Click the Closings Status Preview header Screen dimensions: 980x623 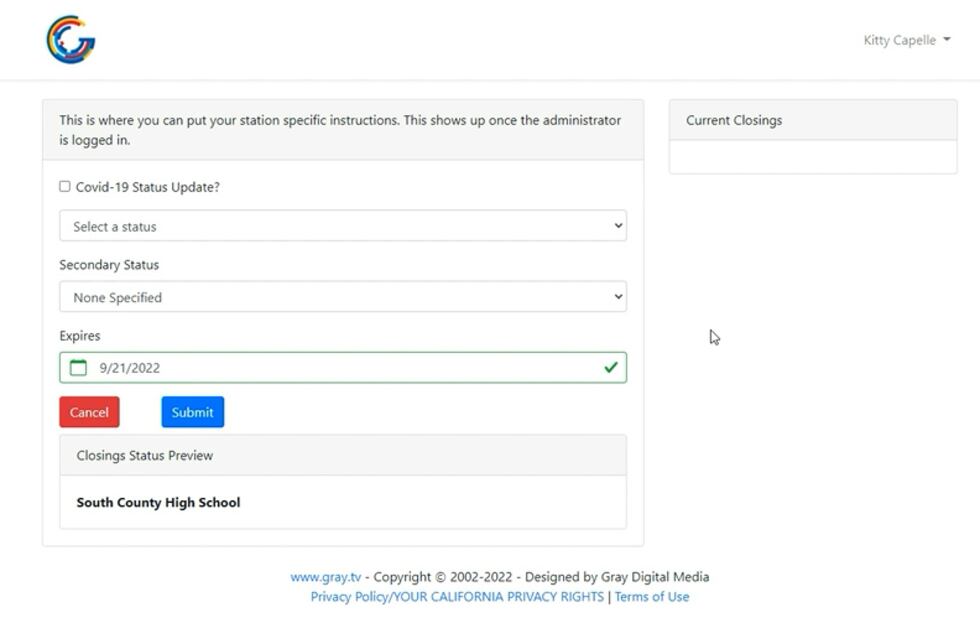[145, 455]
